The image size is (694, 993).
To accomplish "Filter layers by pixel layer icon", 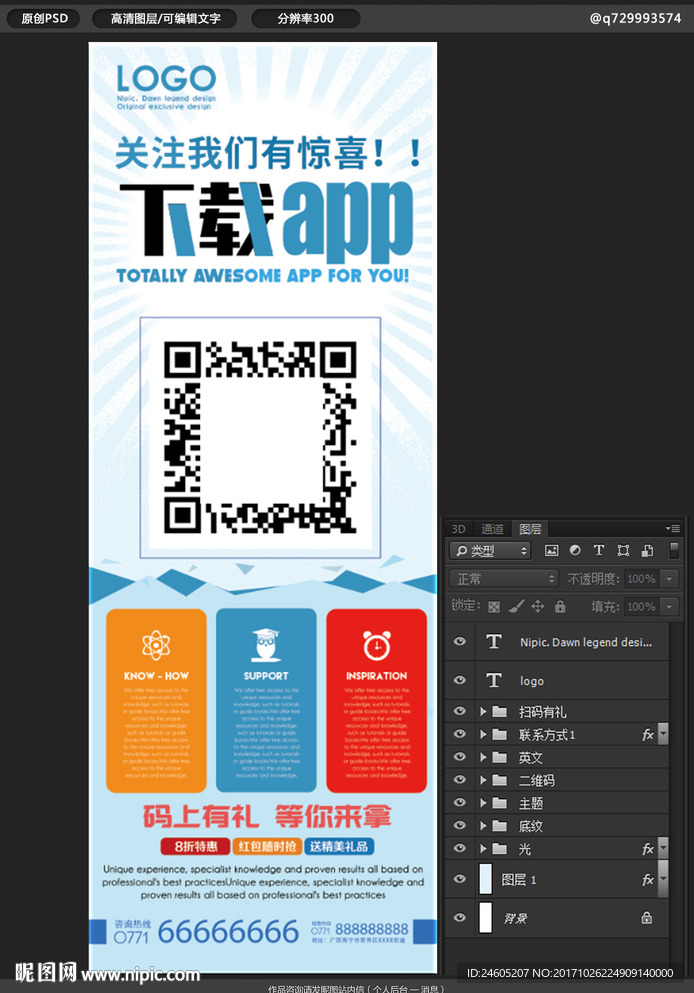I will coord(552,550).
